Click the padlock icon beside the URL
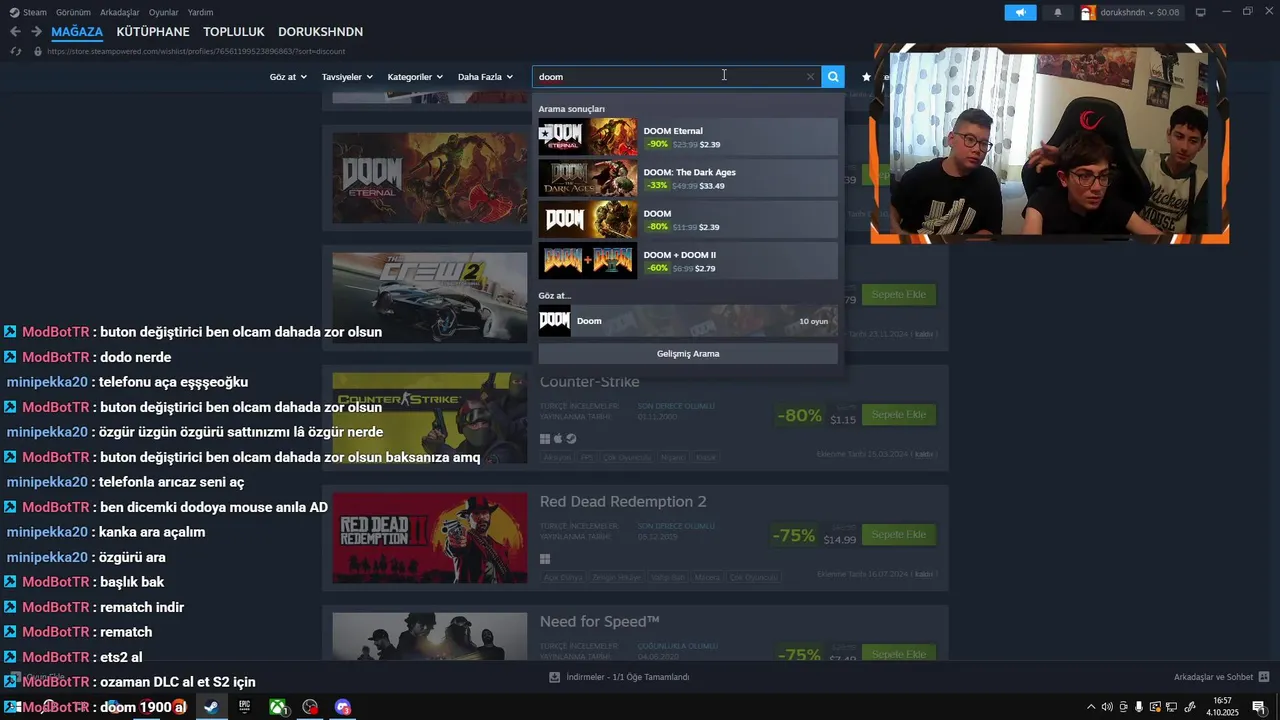 tap(38, 51)
